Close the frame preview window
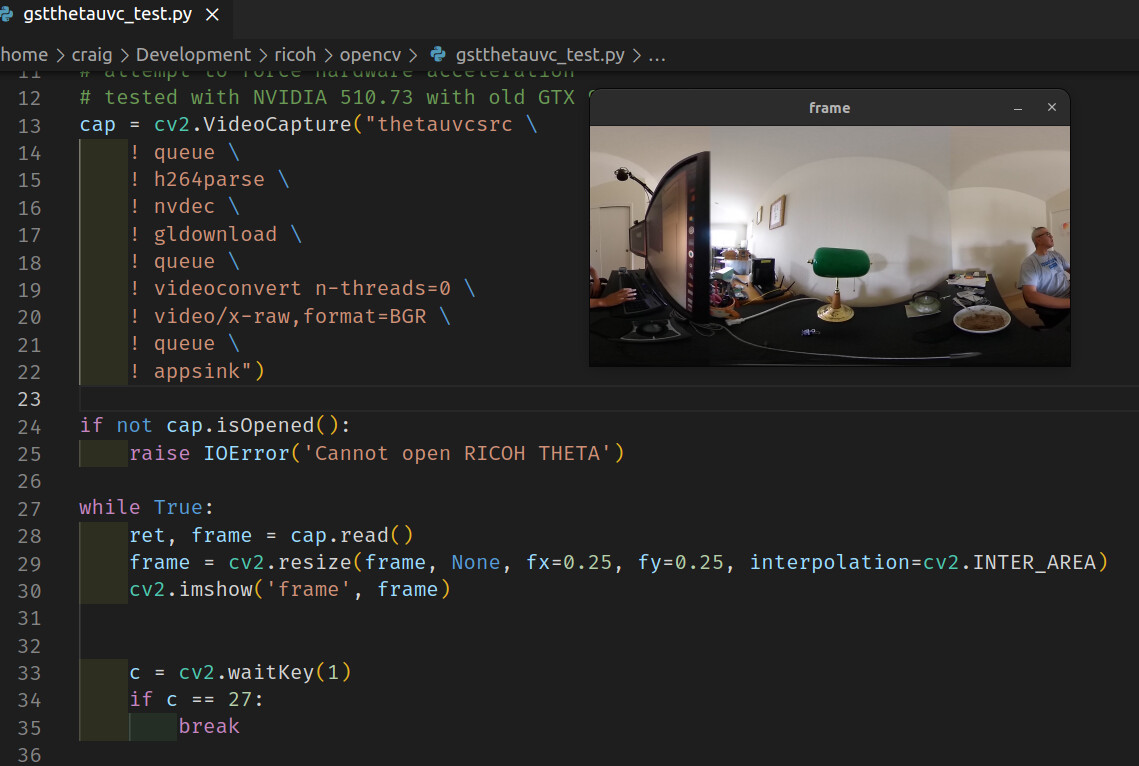 pyautogui.click(x=1051, y=108)
